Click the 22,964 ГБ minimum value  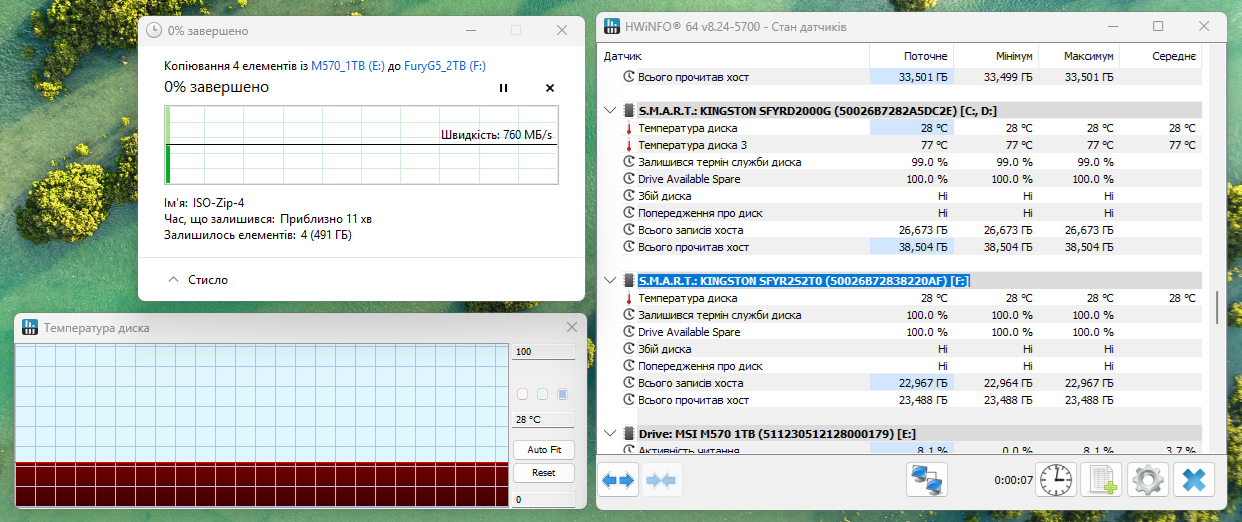[x=1007, y=383]
